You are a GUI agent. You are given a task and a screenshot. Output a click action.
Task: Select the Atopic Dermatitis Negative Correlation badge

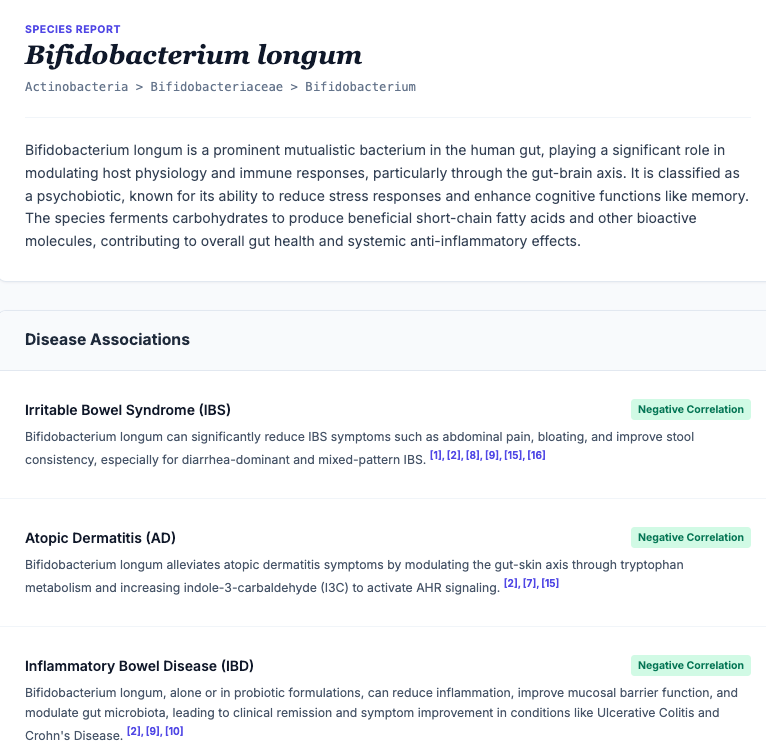pos(690,537)
